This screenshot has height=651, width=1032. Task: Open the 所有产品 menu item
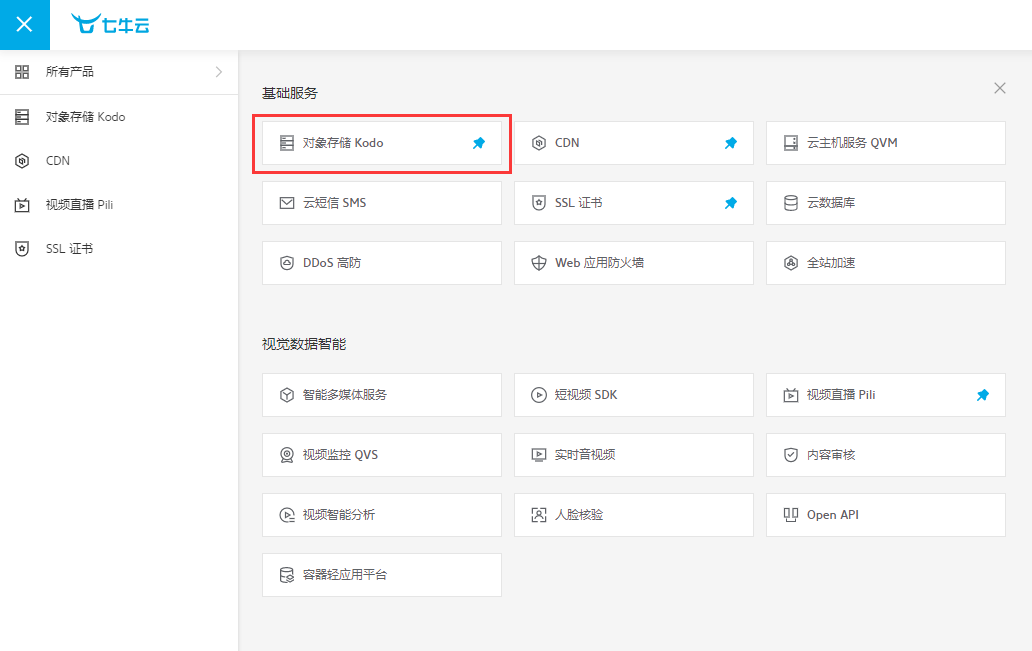click(119, 72)
